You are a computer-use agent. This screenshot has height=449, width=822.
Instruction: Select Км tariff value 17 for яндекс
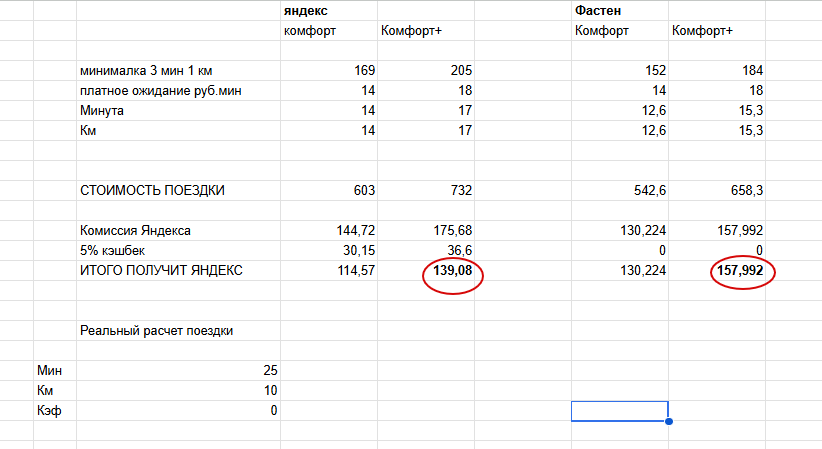pyautogui.click(x=465, y=130)
